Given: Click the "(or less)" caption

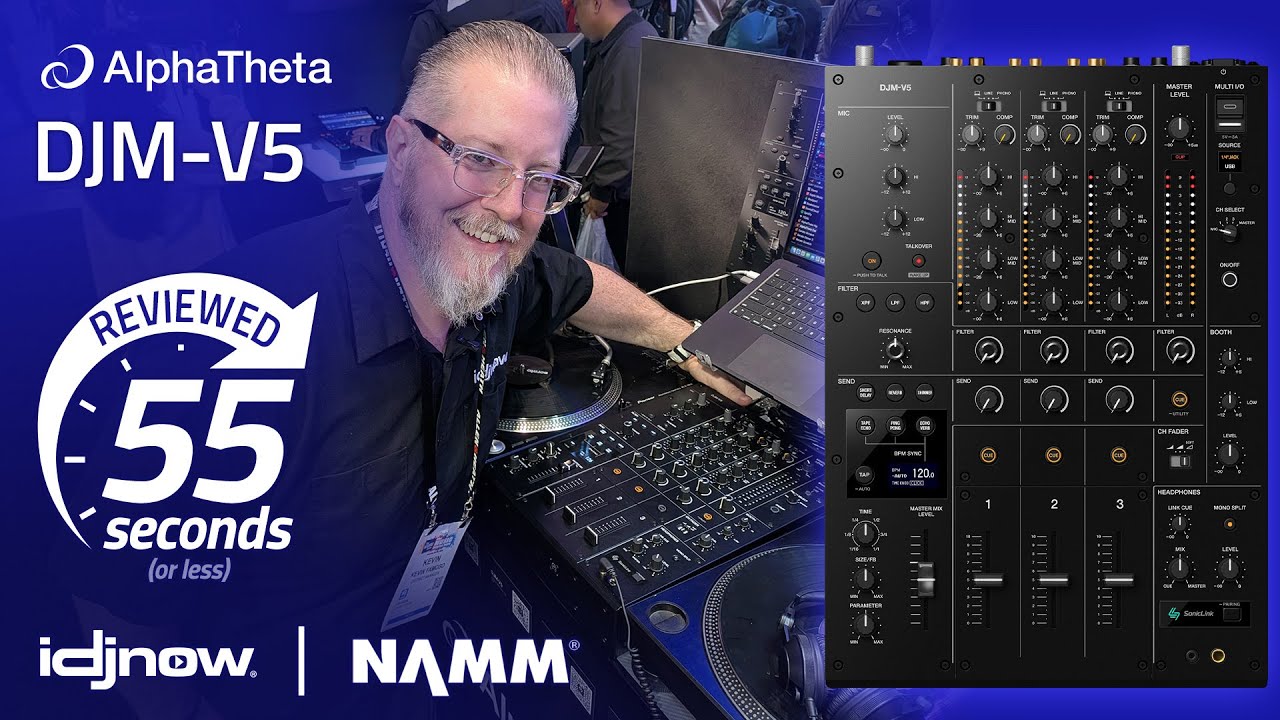Looking at the screenshot, I should 189,572.
